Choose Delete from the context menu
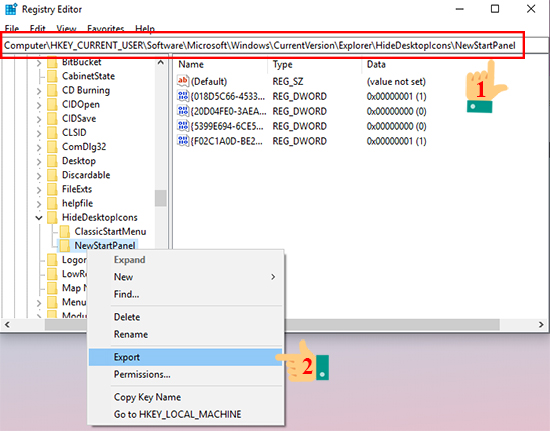This screenshot has width=550, height=431. tap(185, 317)
